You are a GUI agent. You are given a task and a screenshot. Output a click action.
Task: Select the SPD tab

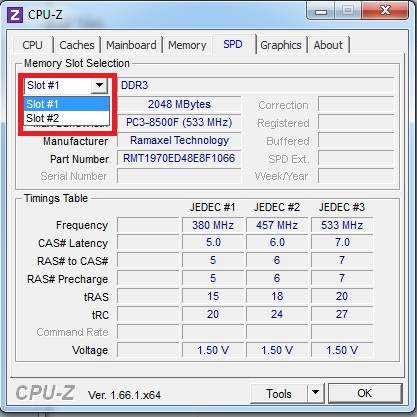click(x=233, y=44)
